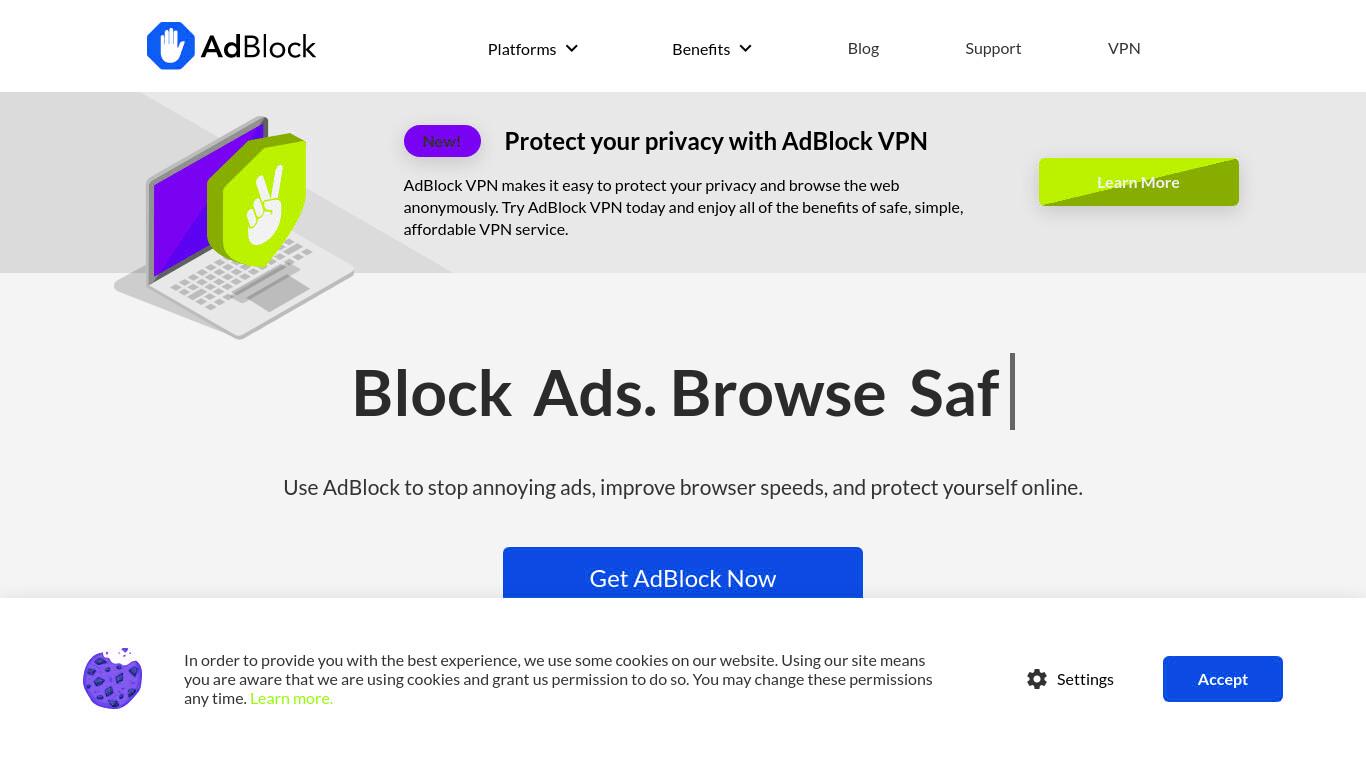This screenshot has width=1366, height=768.
Task: Go to the Blog page
Action: click(x=863, y=48)
